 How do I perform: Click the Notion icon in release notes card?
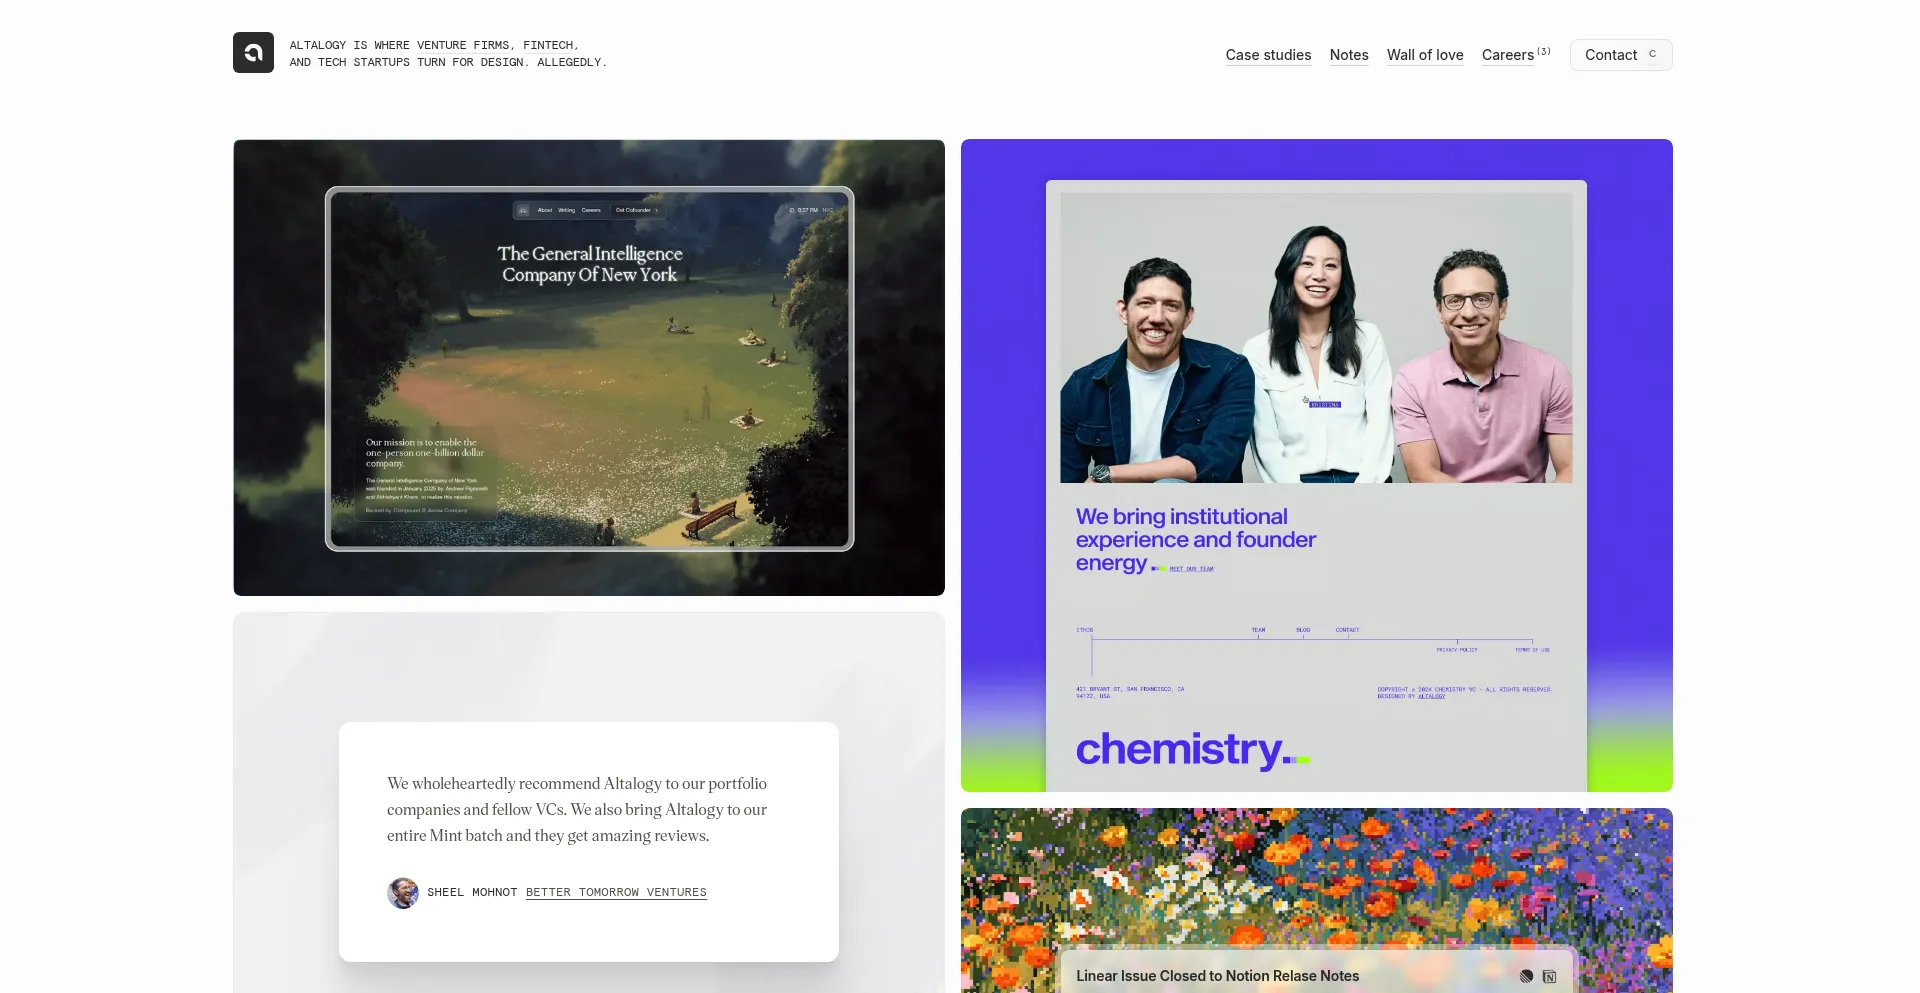point(1549,976)
